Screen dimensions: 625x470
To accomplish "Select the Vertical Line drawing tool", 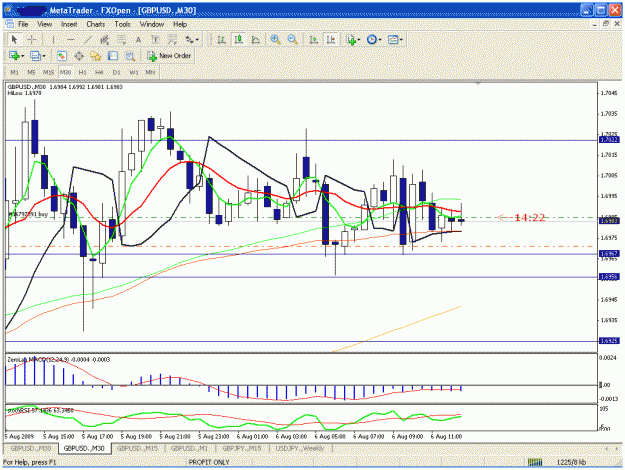I will point(53,40).
